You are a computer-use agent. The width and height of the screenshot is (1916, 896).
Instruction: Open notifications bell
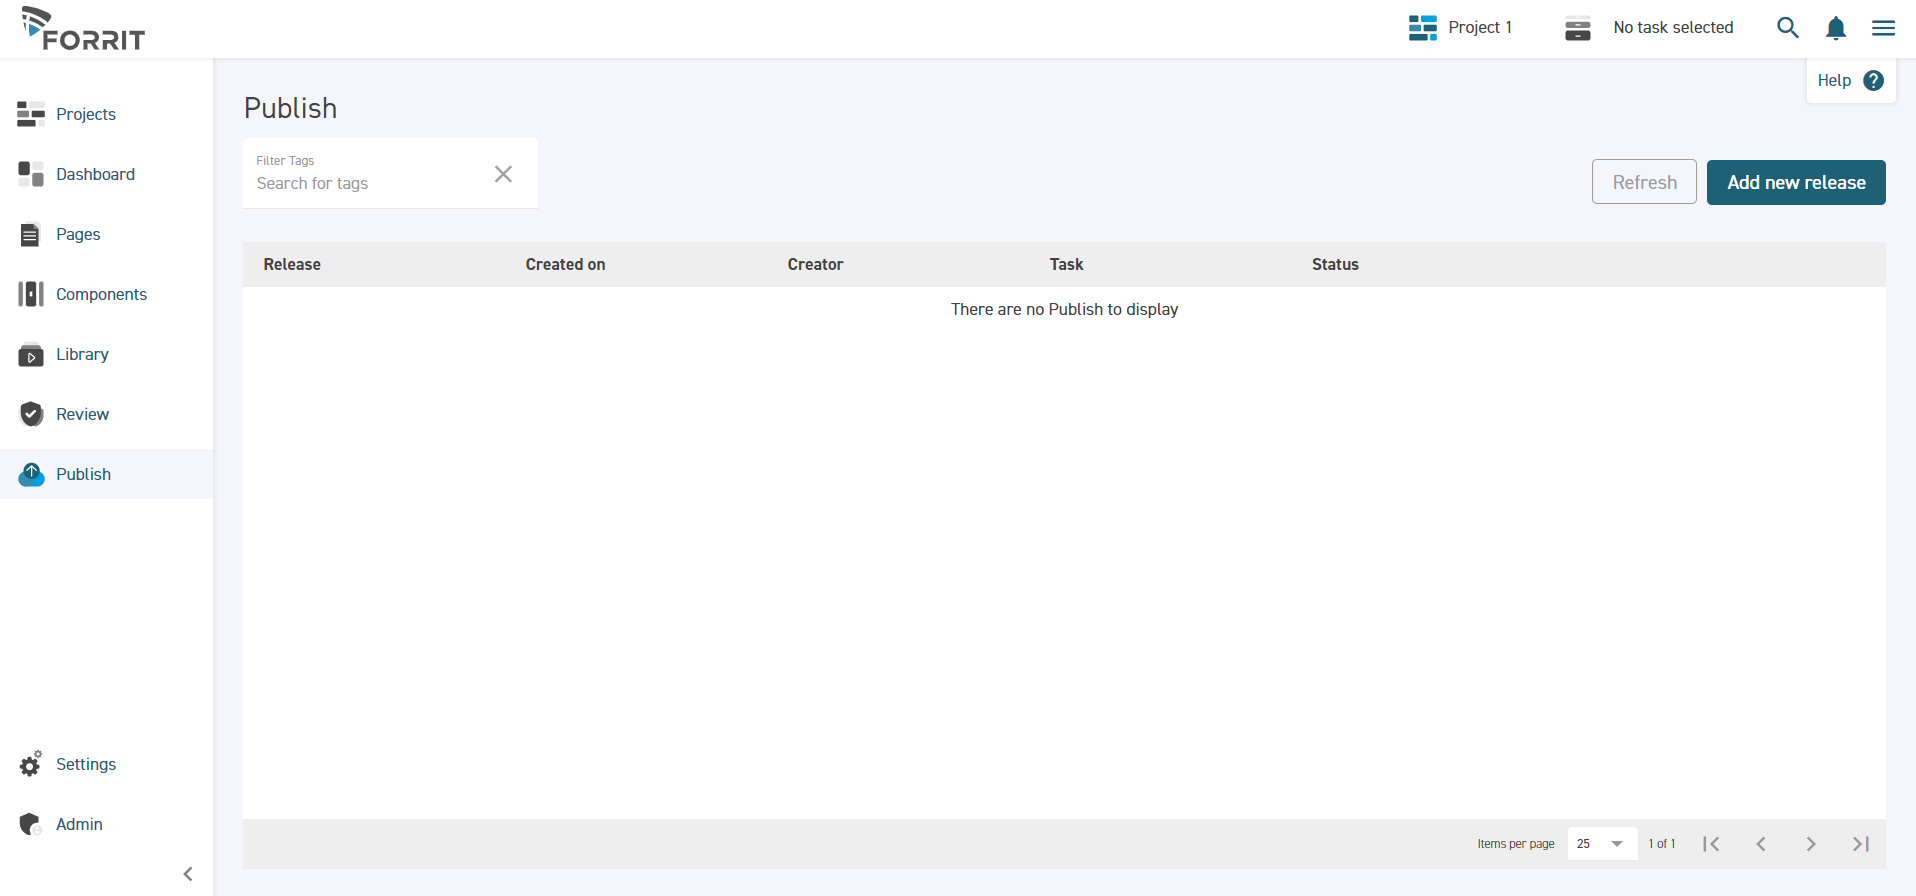tap(1836, 28)
